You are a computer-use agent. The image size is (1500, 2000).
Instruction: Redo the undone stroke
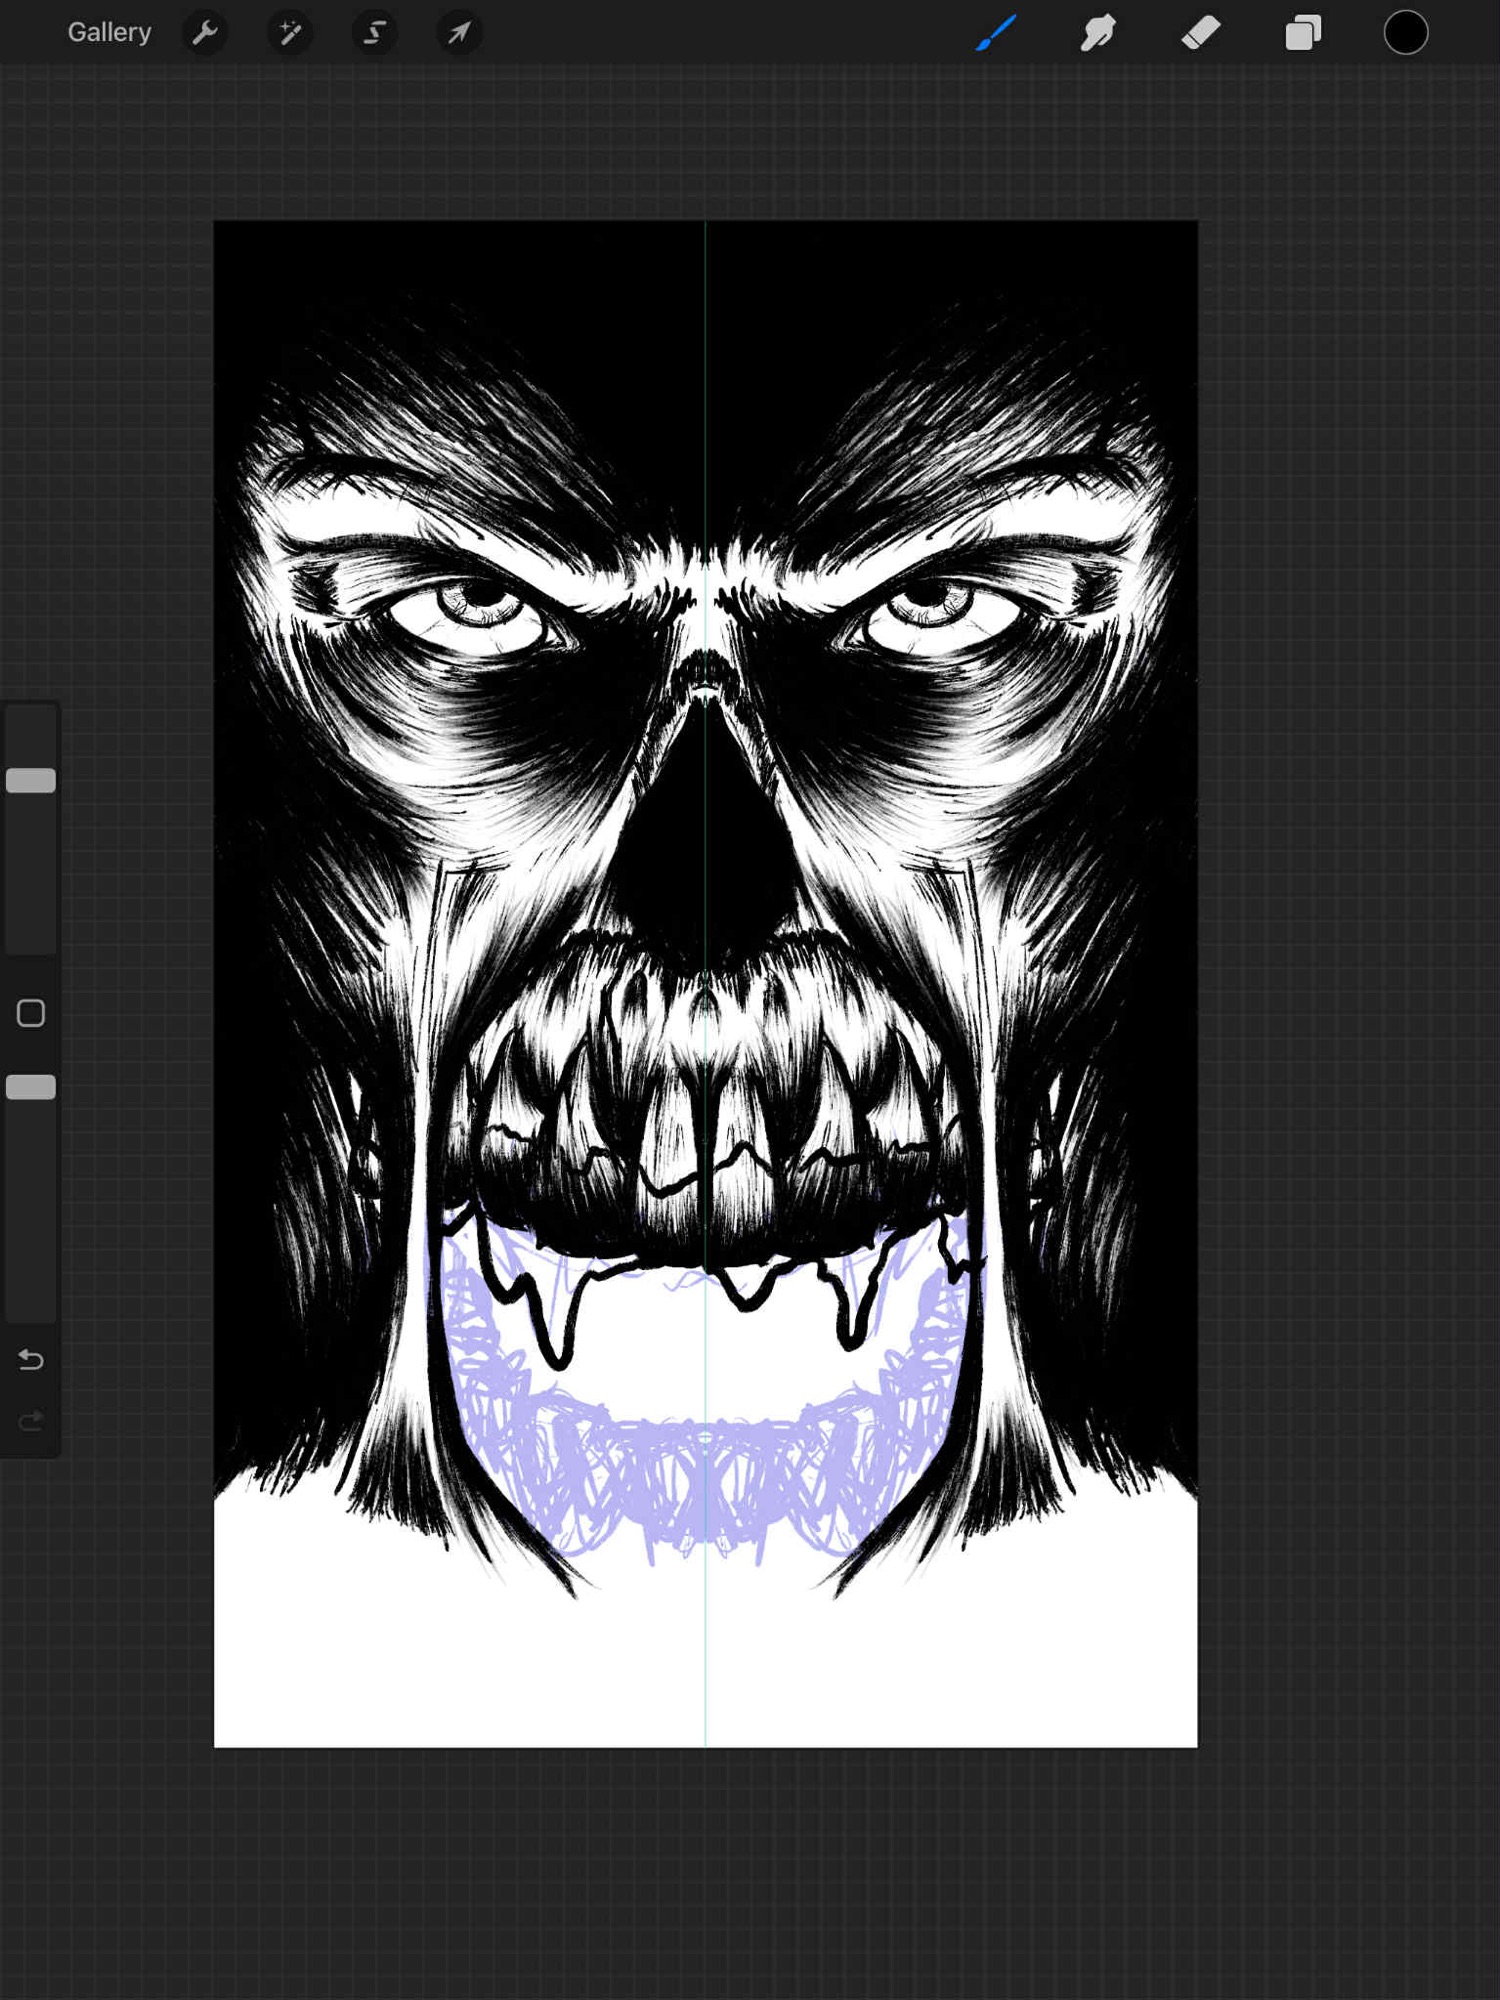31,1421
